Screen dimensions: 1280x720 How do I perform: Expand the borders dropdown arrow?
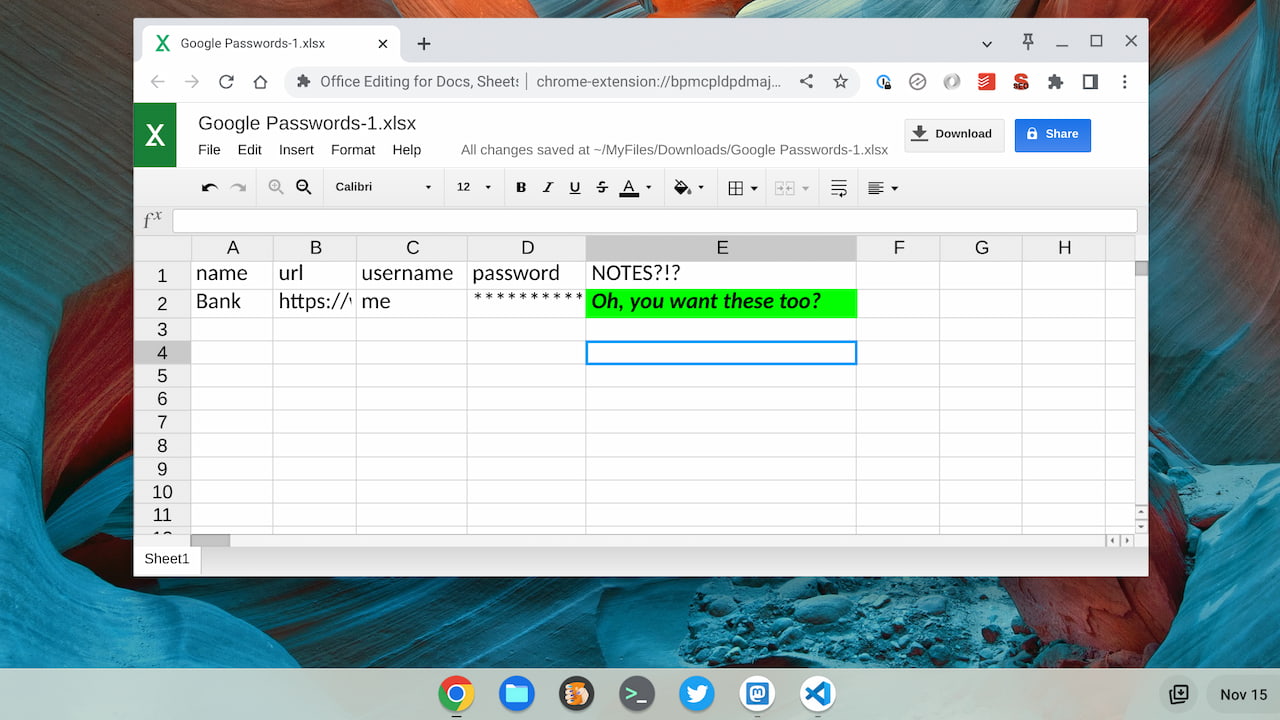click(754, 188)
